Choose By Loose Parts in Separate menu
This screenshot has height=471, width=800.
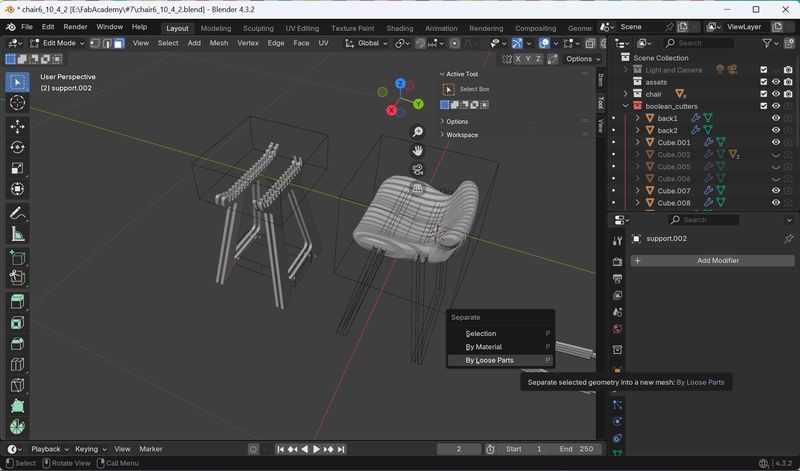click(x=500, y=360)
